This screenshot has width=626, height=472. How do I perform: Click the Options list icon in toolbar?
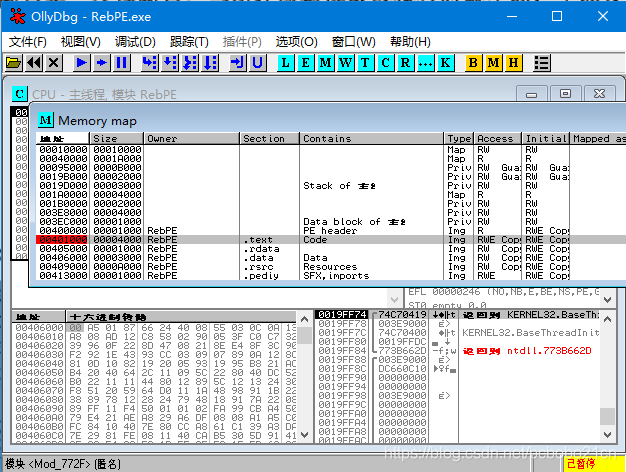click(542, 63)
